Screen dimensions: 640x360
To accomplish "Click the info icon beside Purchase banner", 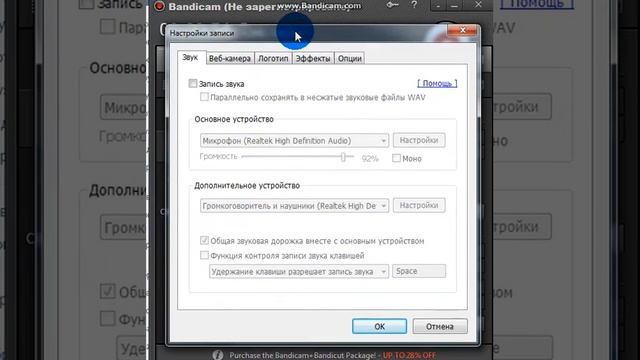I will coord(218,355).
